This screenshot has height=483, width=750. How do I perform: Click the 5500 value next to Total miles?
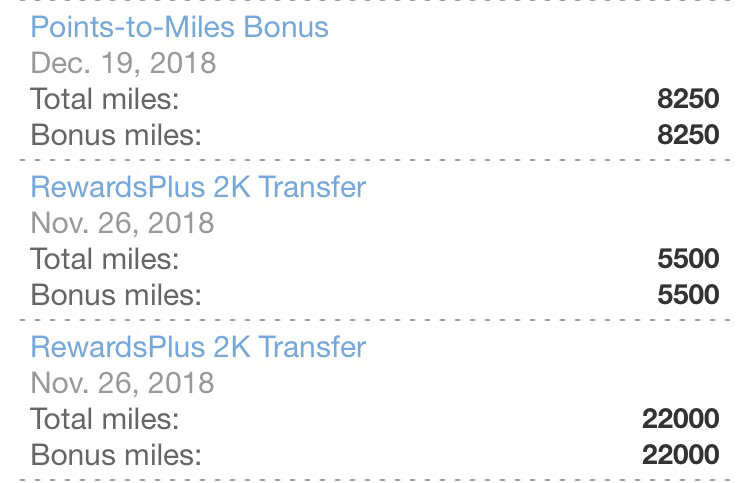(688, 259)
